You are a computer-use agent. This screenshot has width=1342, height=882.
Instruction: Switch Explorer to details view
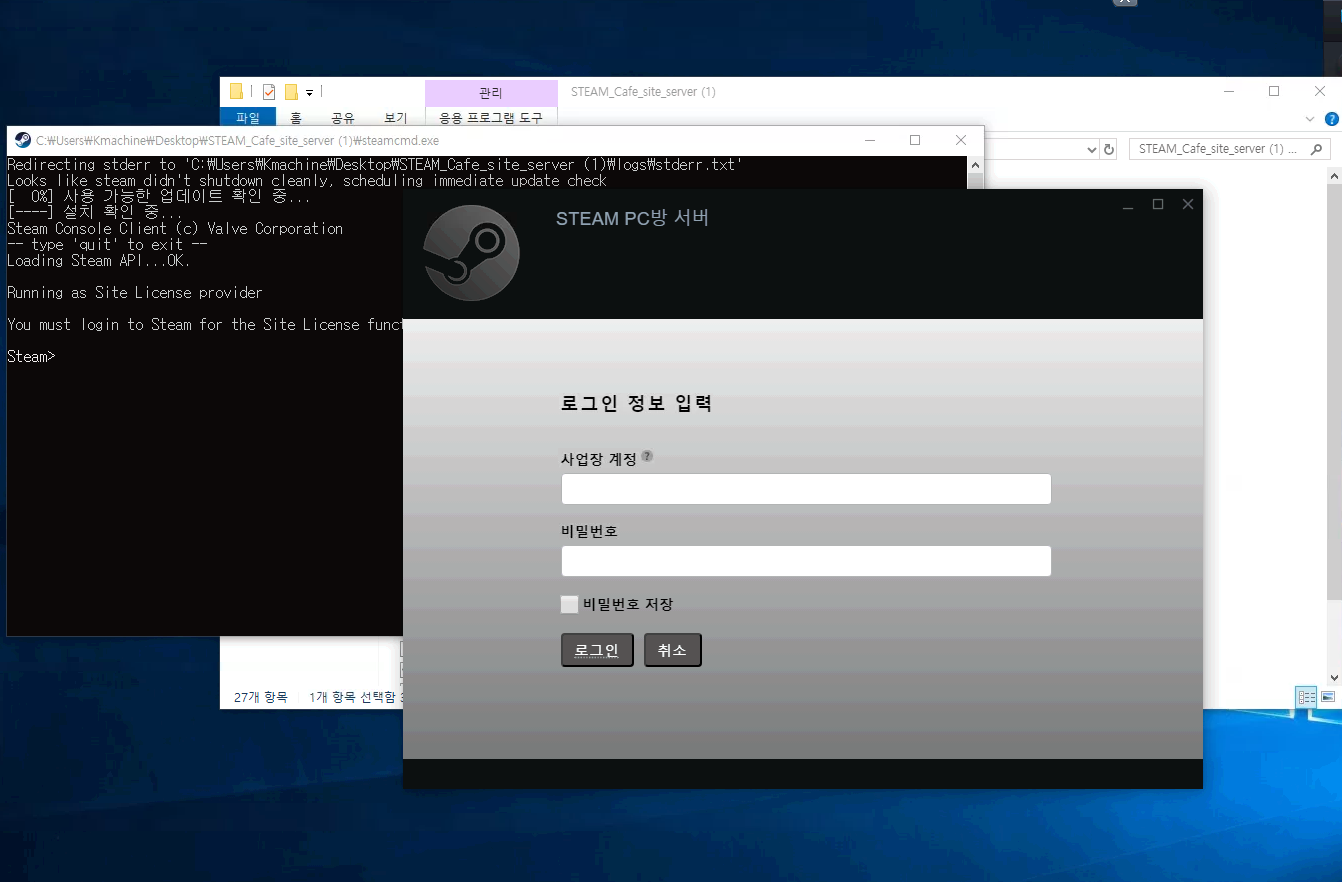[1306, 697]
